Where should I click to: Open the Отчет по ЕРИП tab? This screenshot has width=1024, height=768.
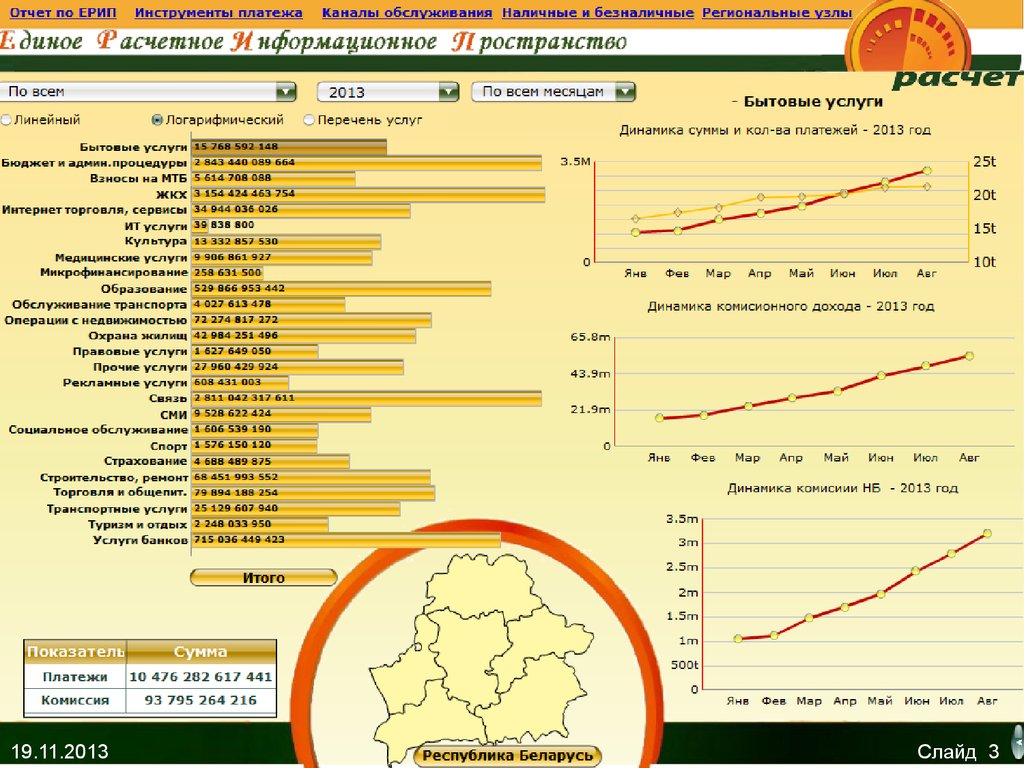tap(63, 13)
